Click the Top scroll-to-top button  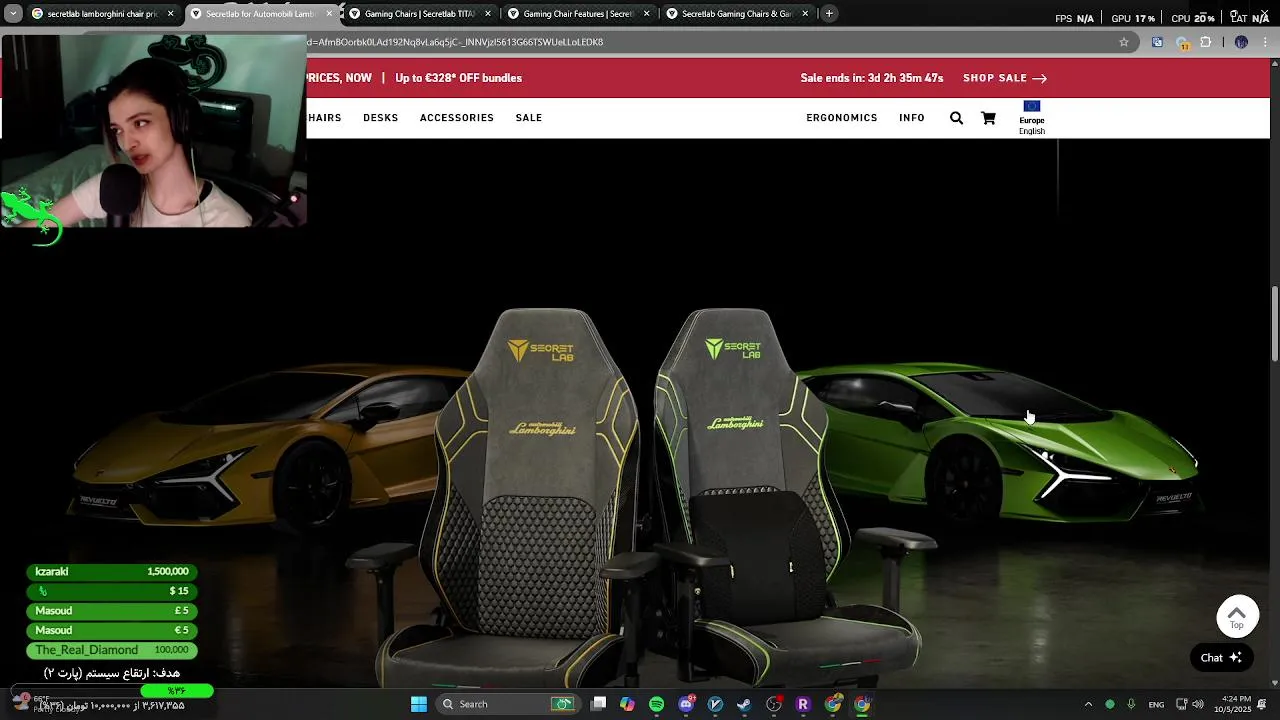pyautogui.click(x=1237, y=617)
